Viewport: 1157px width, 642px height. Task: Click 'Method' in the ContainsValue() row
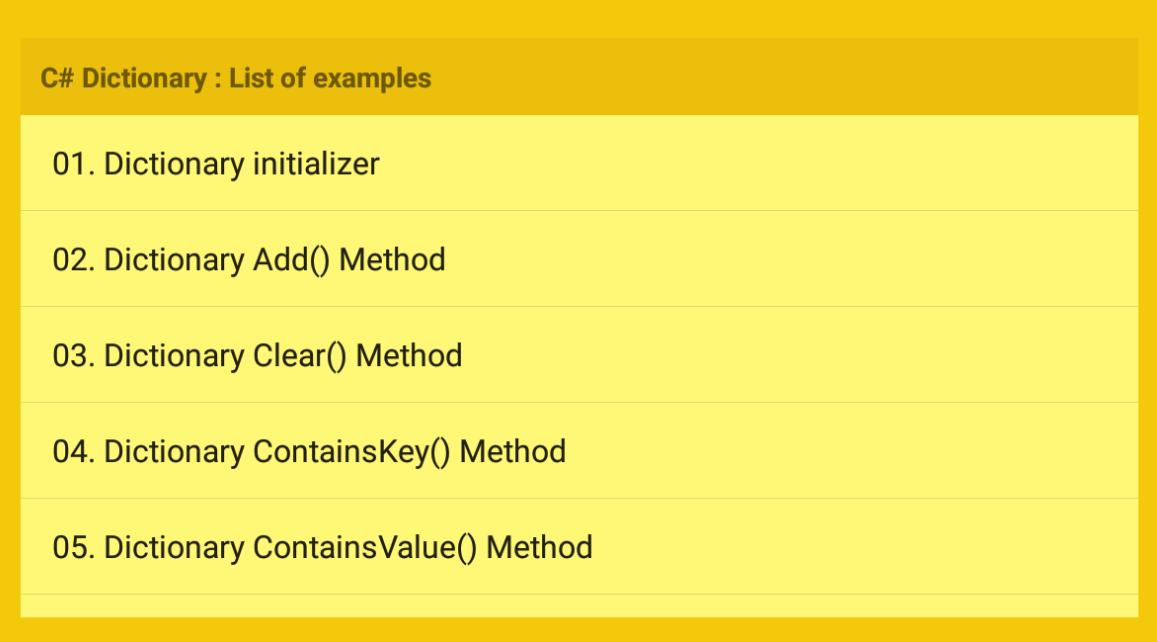[x=539, y=548]
